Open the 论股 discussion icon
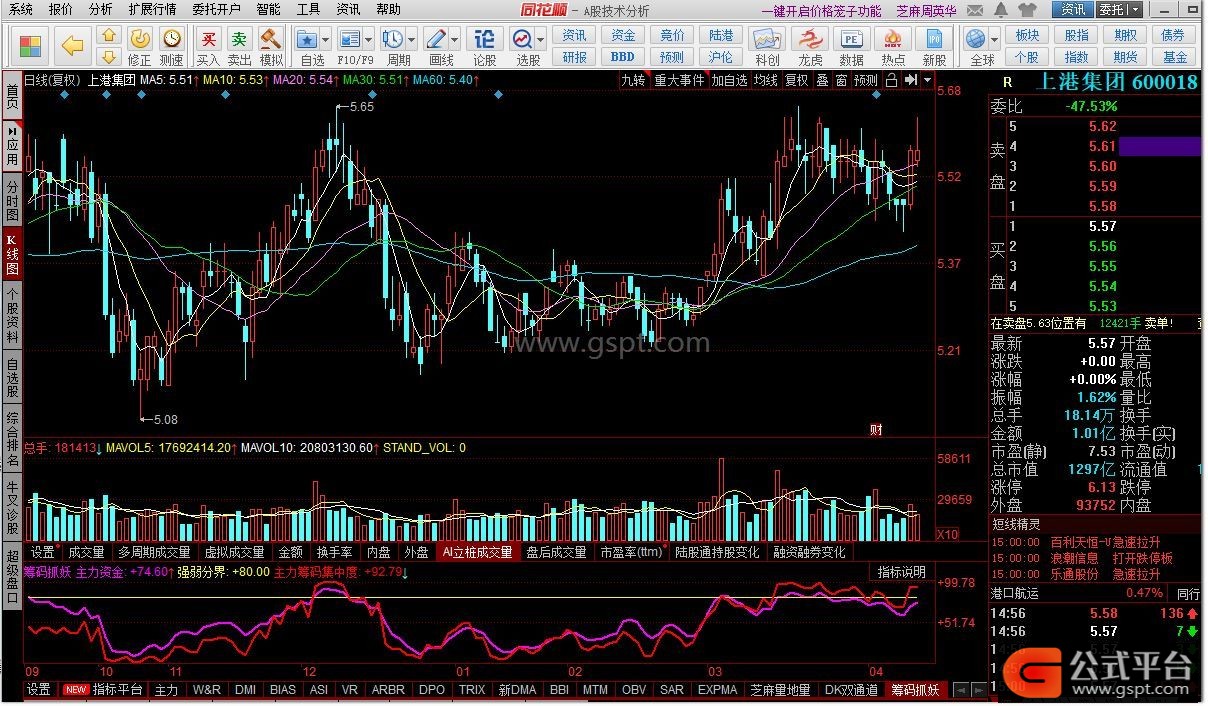Screen dimensions: 1208x706 pos(484,39)
